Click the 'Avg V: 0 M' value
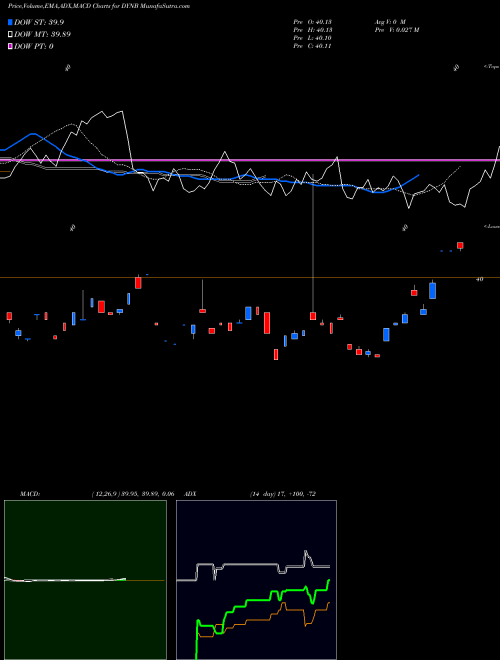The image size is (500, 660). pyautogui.click(x=389, y=22)
